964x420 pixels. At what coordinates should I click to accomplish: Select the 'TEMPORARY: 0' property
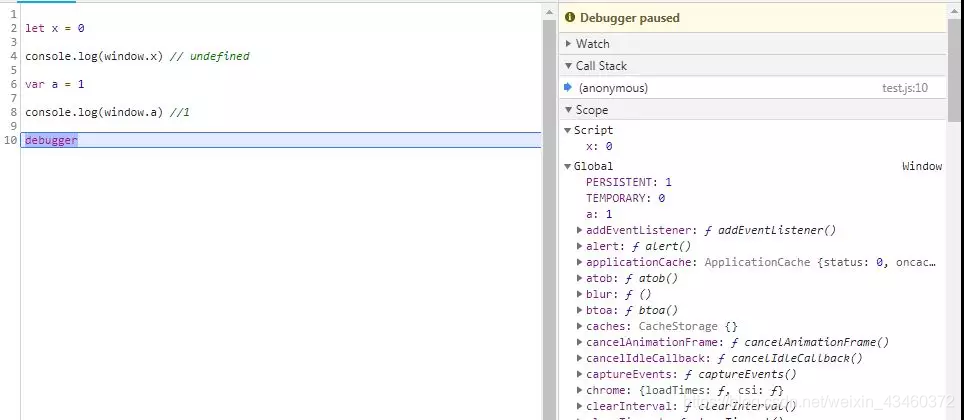(x=626, y=198)
